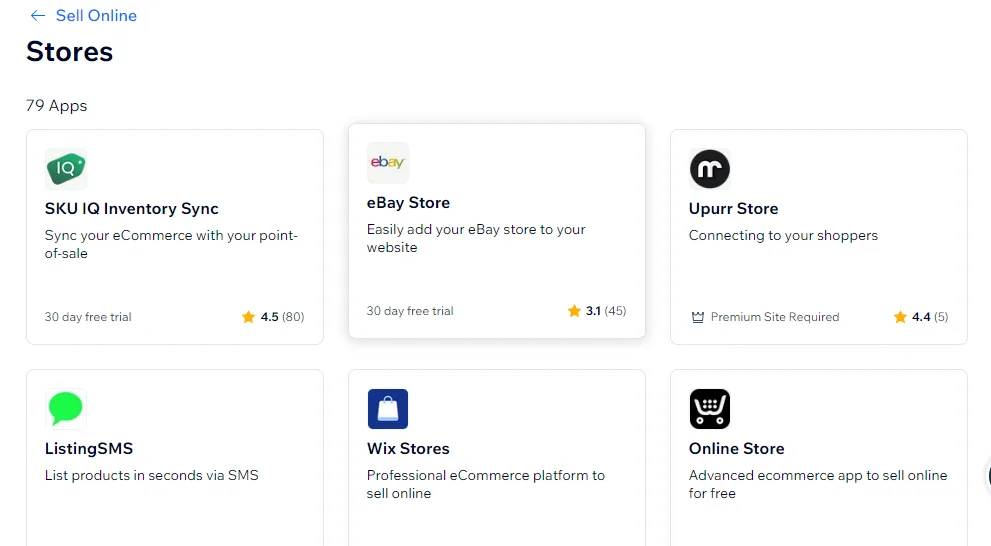The height and width of the screenshot is (546, 991).
Task: Open the Upurr Store title
Action: coord(733,209)
